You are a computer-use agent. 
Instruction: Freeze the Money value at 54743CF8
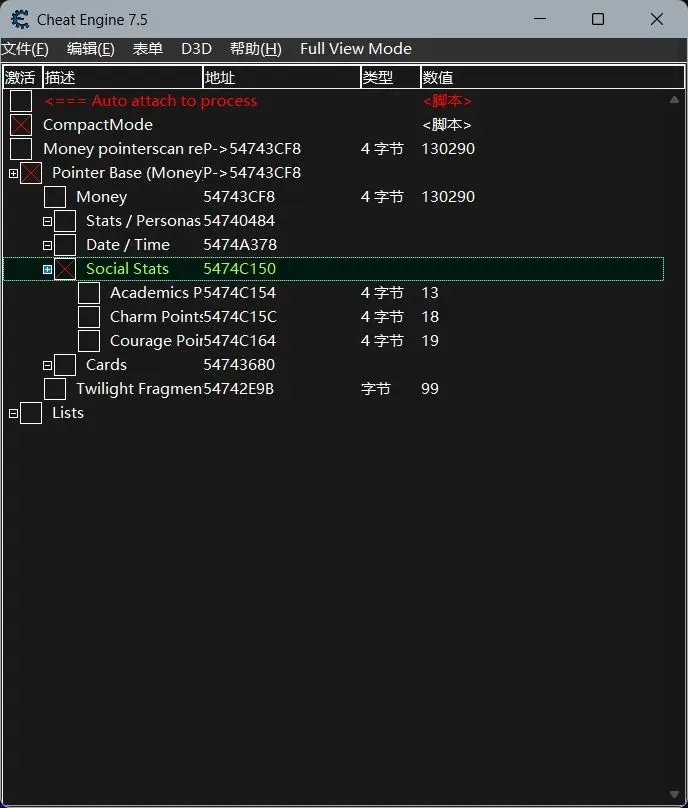click(55, 197)
